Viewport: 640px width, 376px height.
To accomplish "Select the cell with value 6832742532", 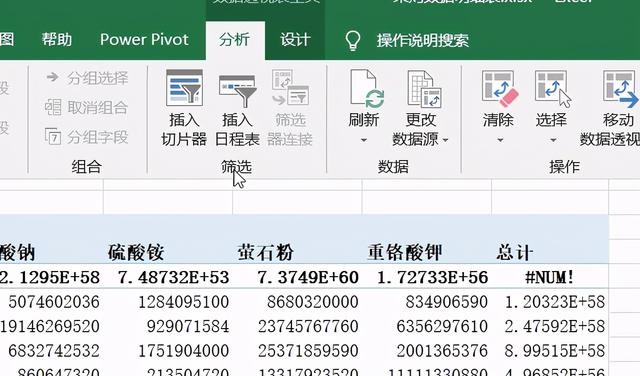I will 51,351.
